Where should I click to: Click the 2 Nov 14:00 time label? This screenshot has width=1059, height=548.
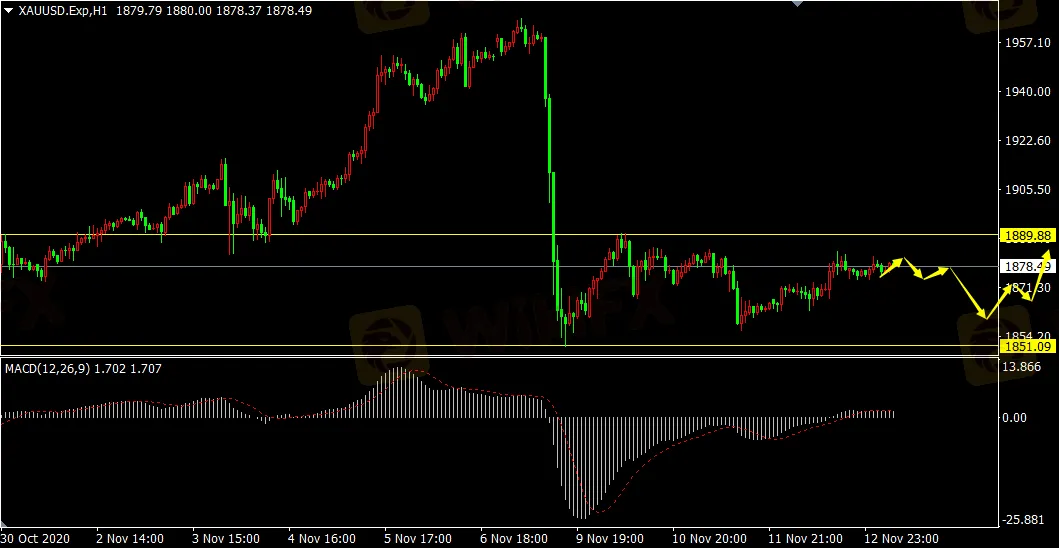point(130,539)
